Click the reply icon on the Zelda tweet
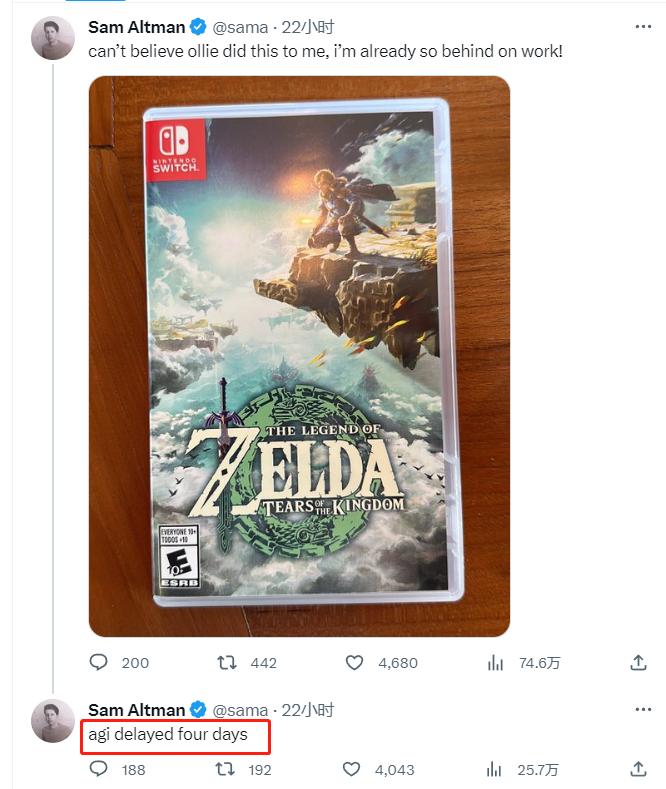 [x=98, y=662]
